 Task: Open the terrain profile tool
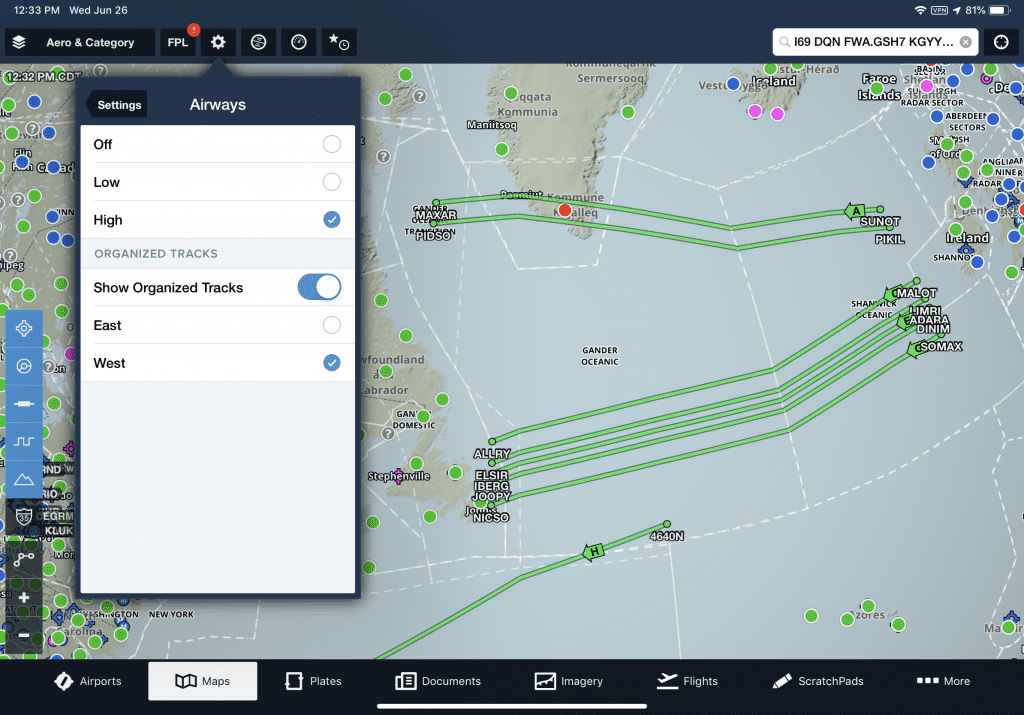coord(24,479)
